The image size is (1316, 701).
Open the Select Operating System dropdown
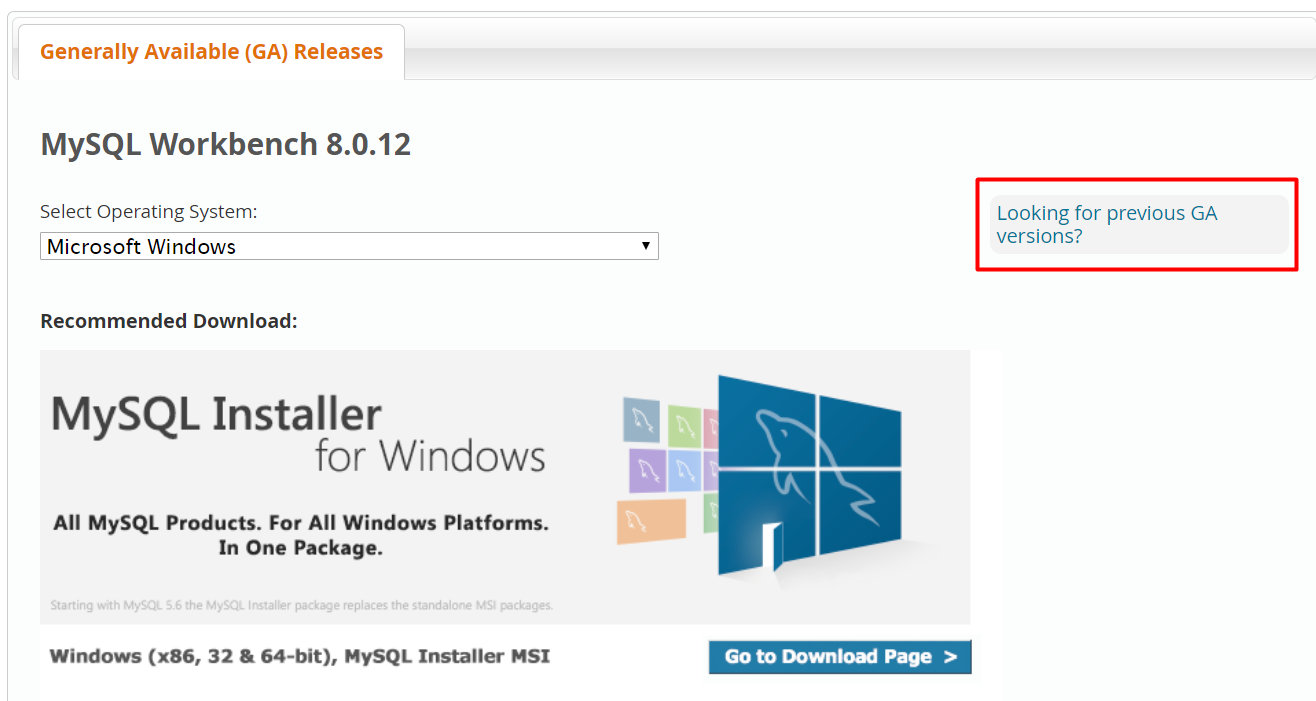click(349, 246)
